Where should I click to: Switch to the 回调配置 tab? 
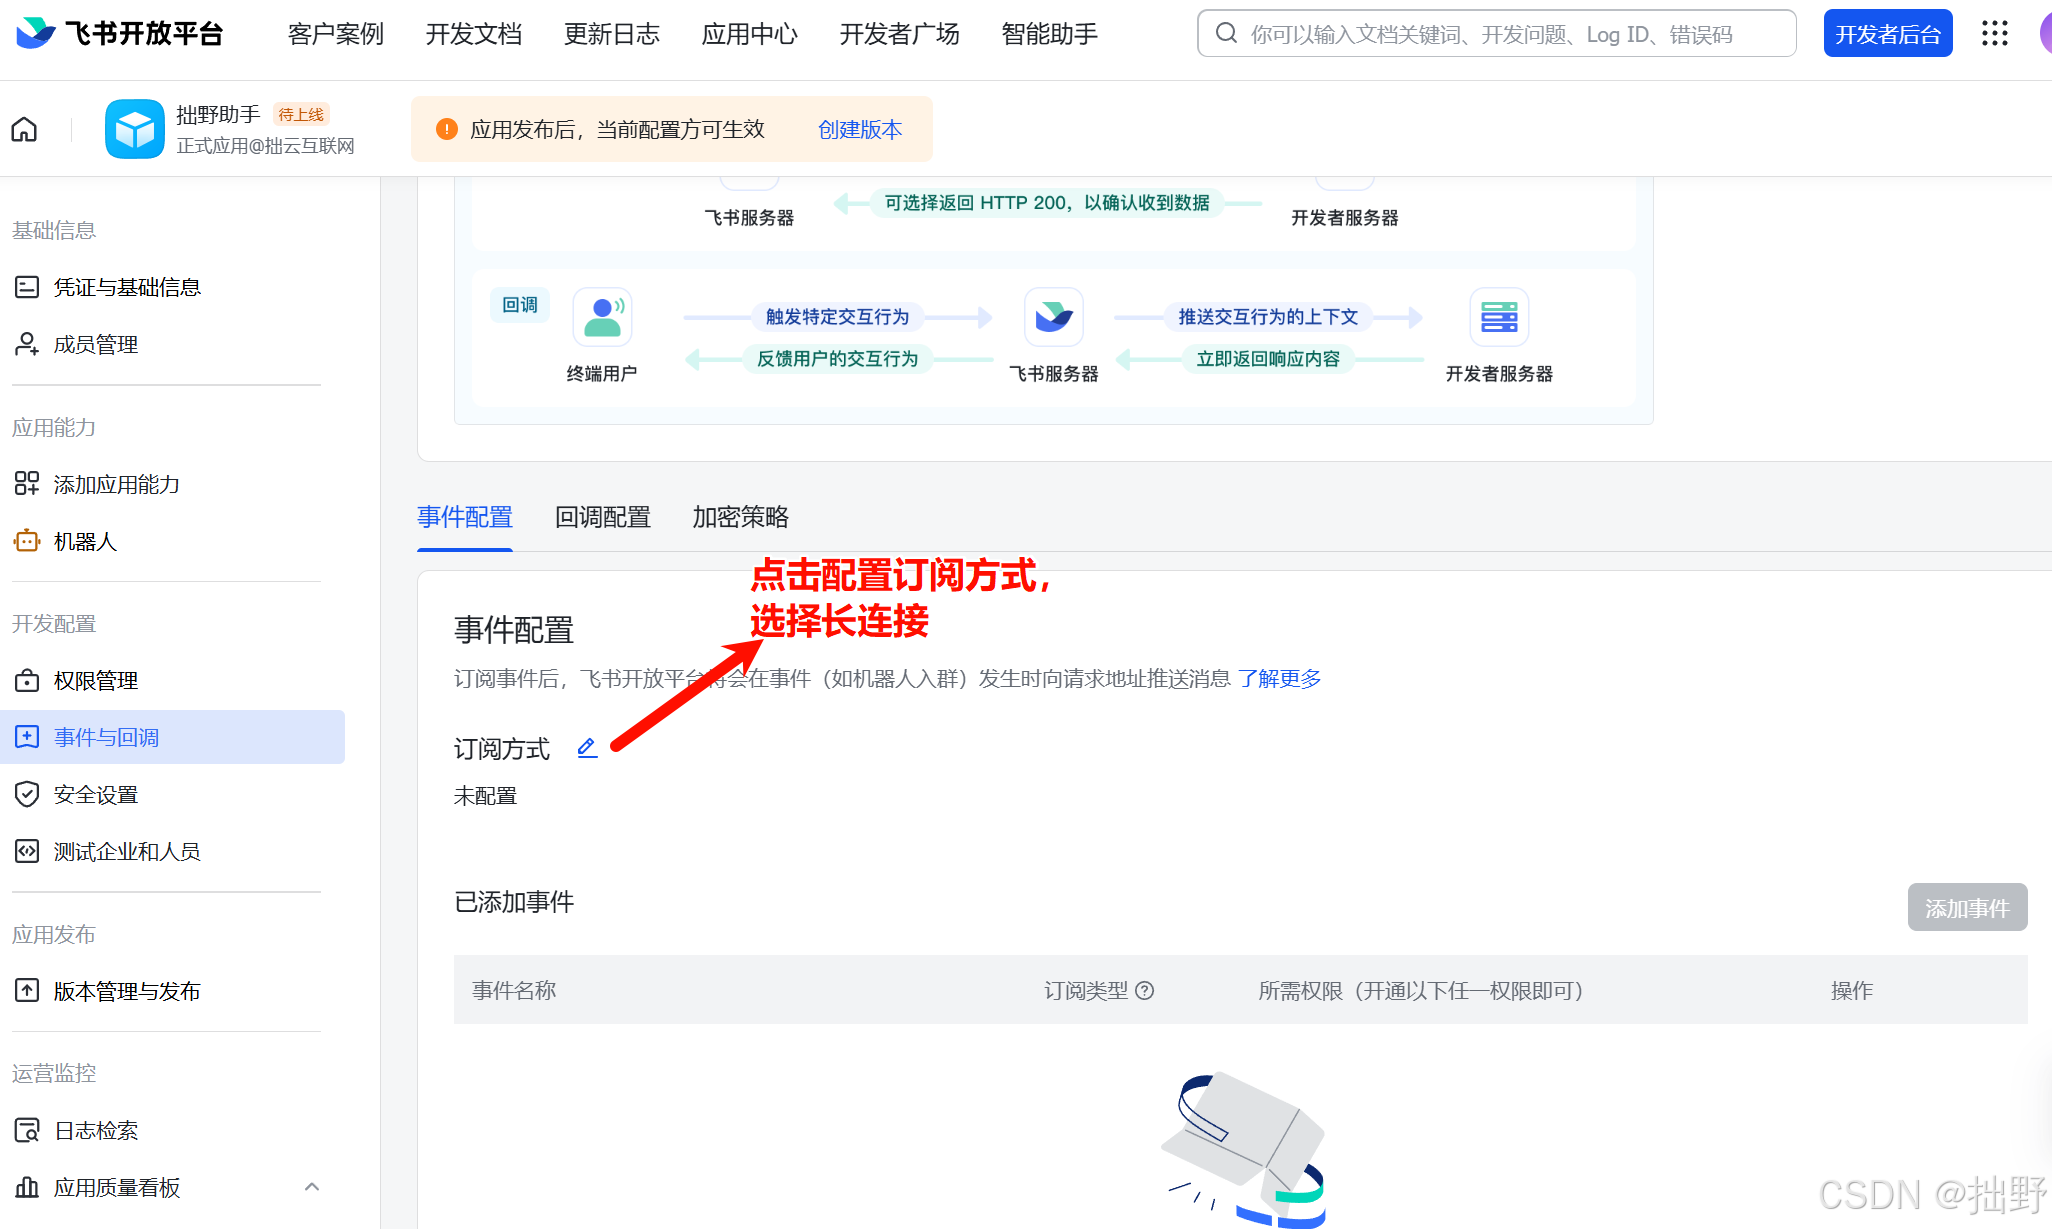click(602, 517)
